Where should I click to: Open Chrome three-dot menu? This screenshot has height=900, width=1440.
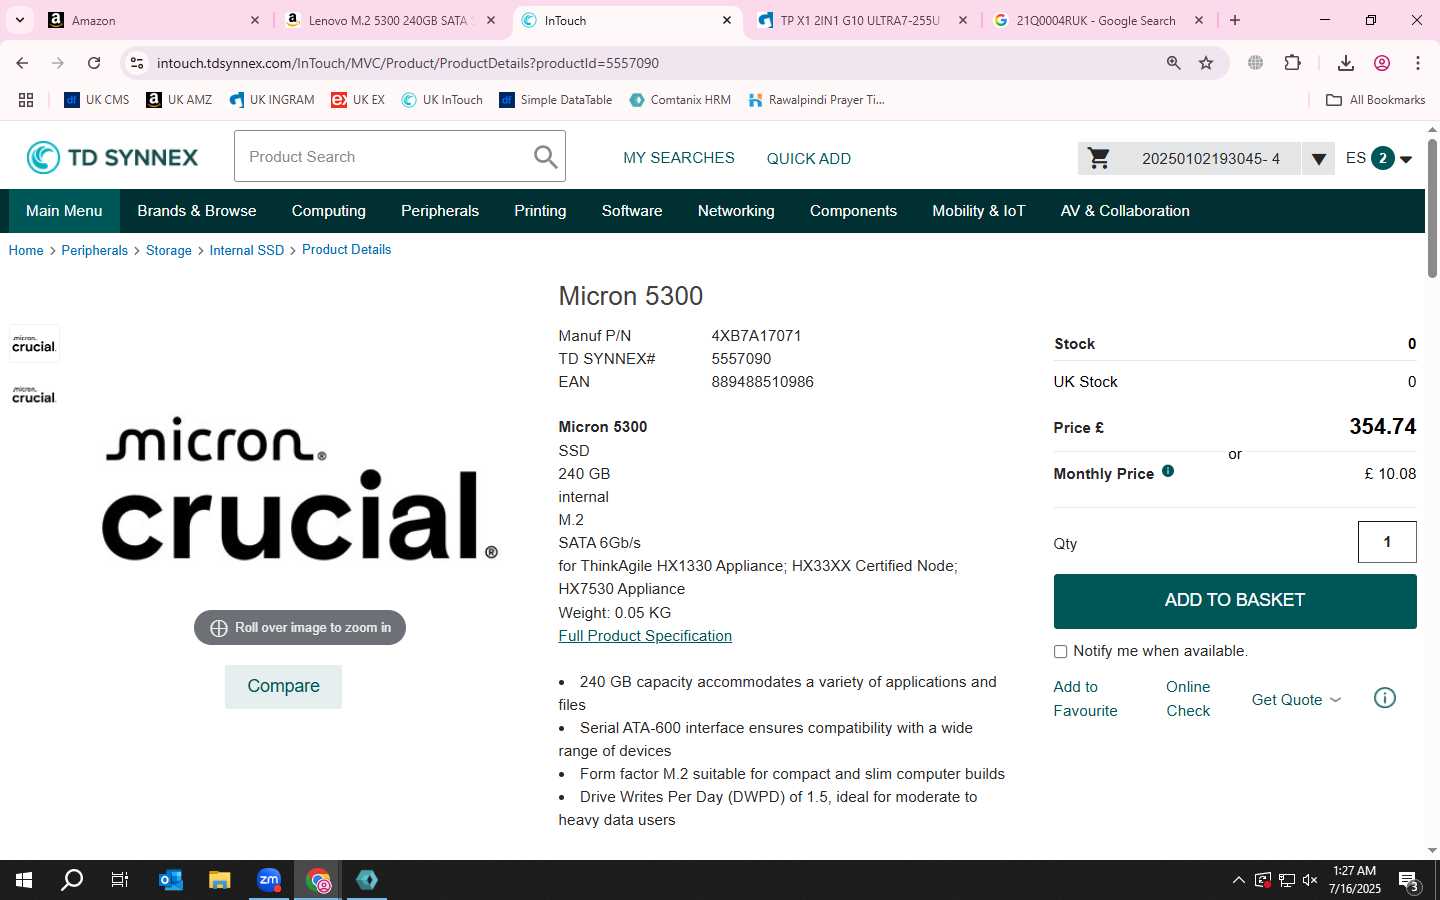(1417, 63)
